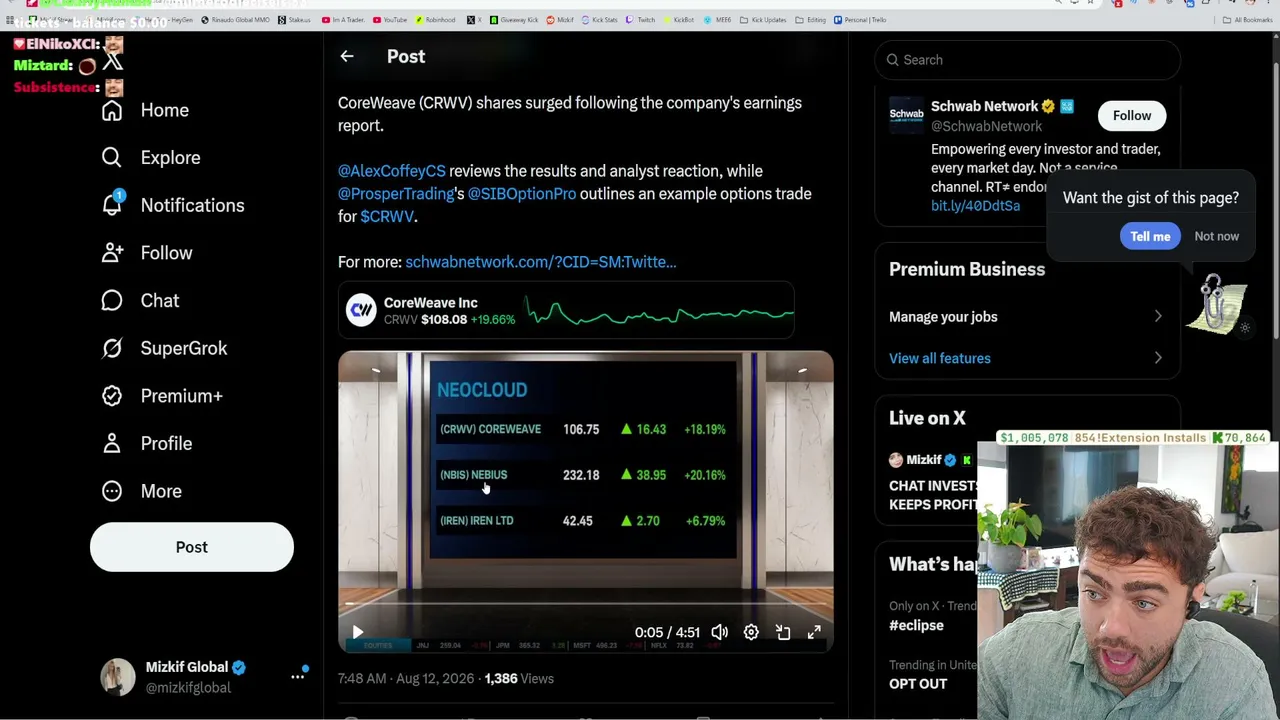Open Explore via magnifier icon
The image size is (1280, 720).
[112, 158]
